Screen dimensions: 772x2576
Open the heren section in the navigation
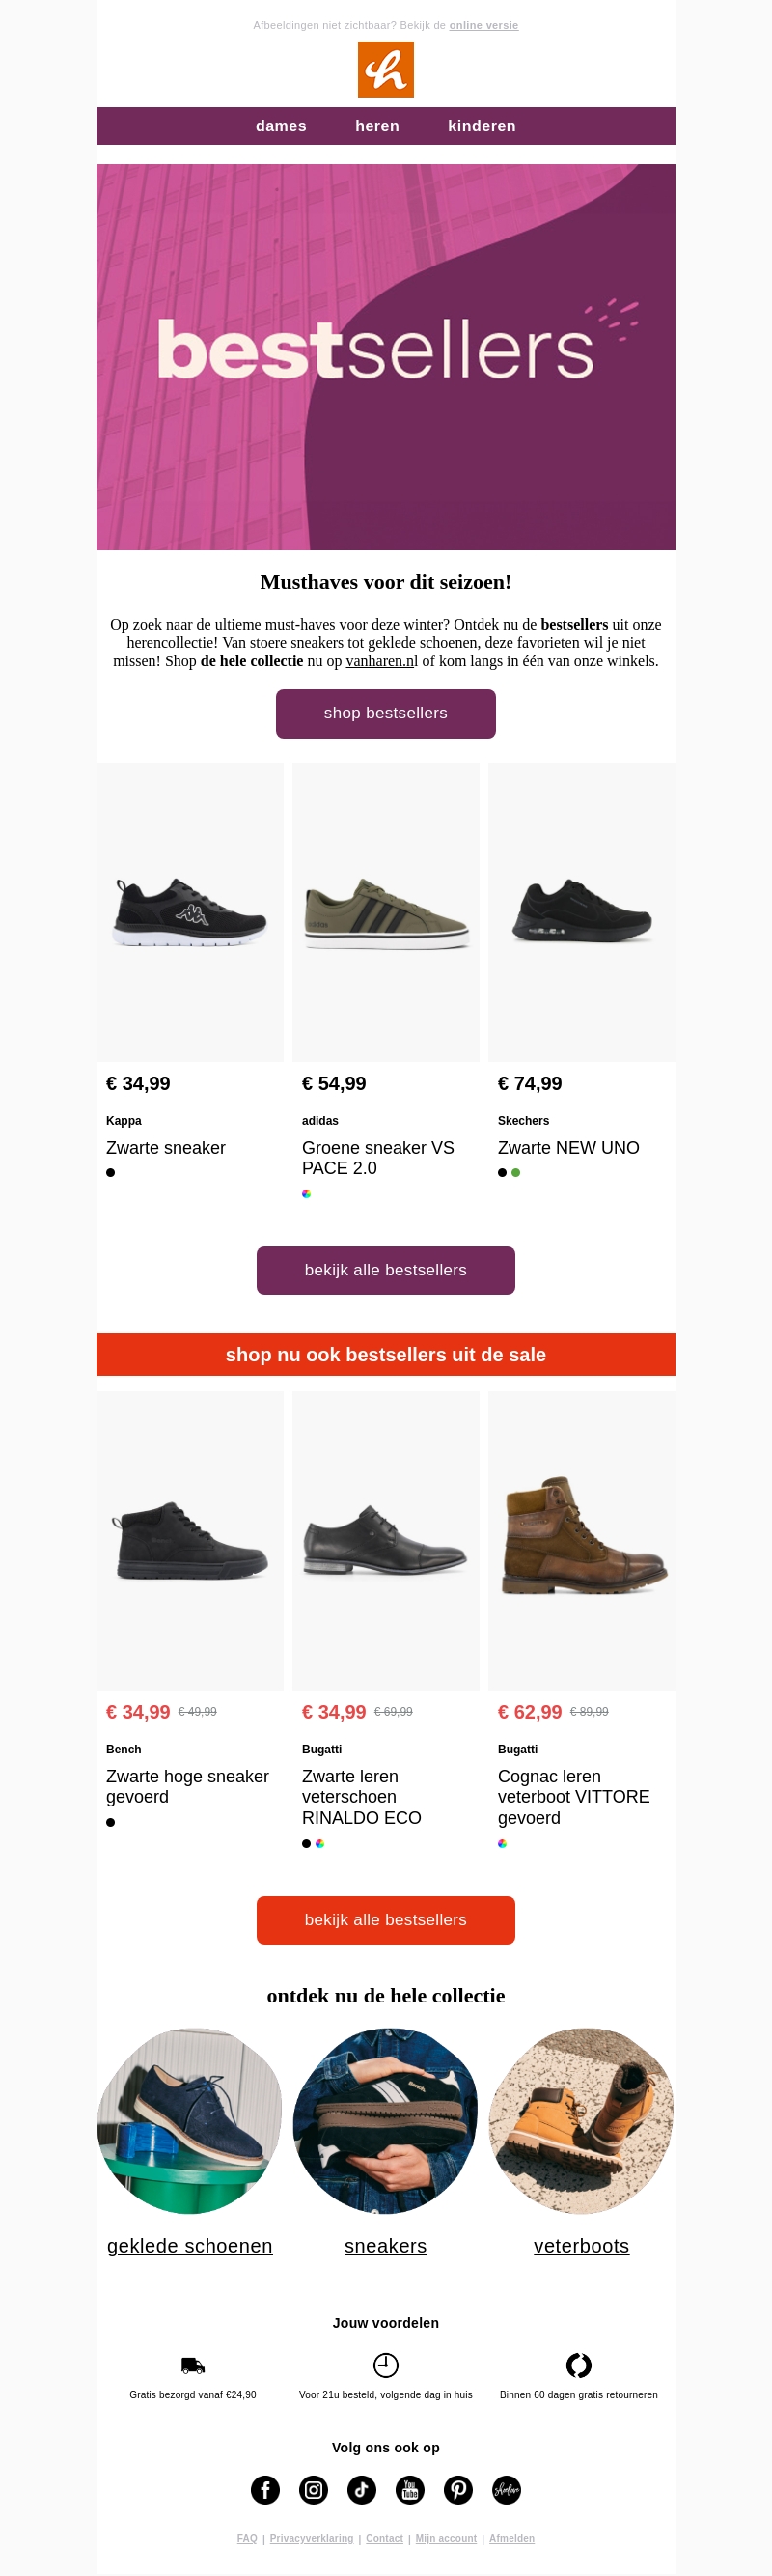(x=377, y=126)
